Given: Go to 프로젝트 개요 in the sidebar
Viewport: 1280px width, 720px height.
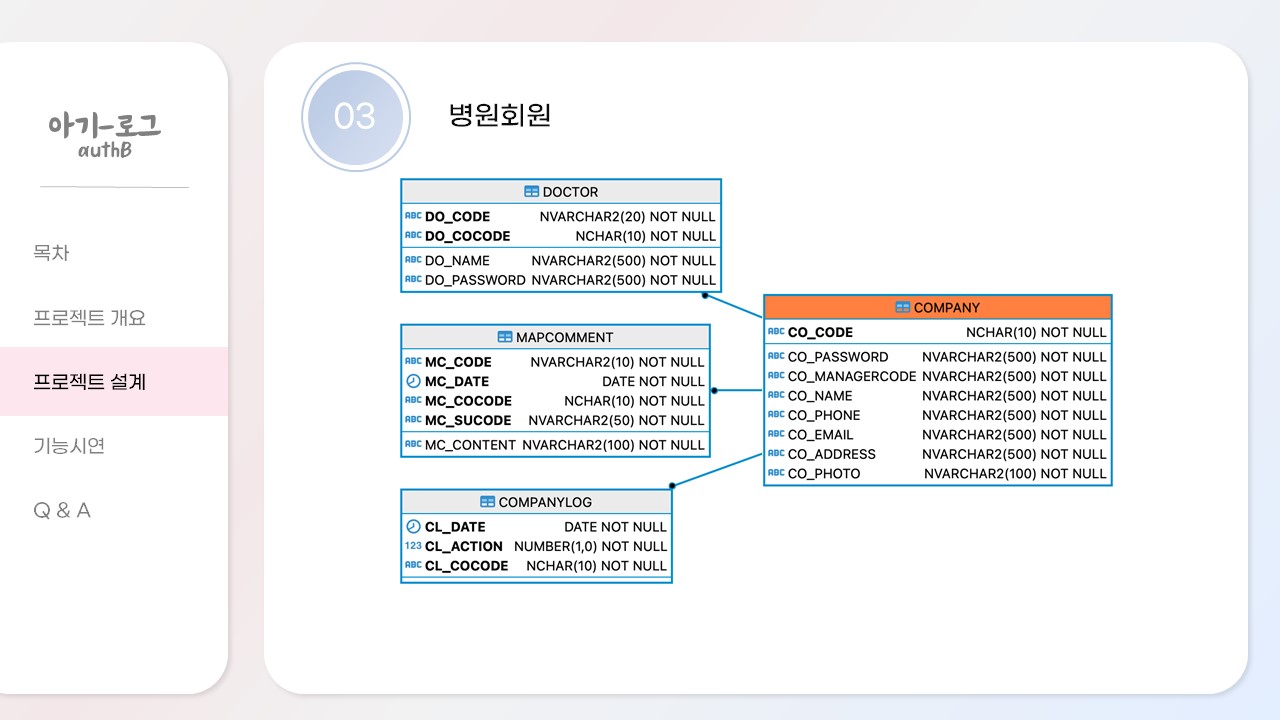Looking at the screenshot, I should click(89, 318).
